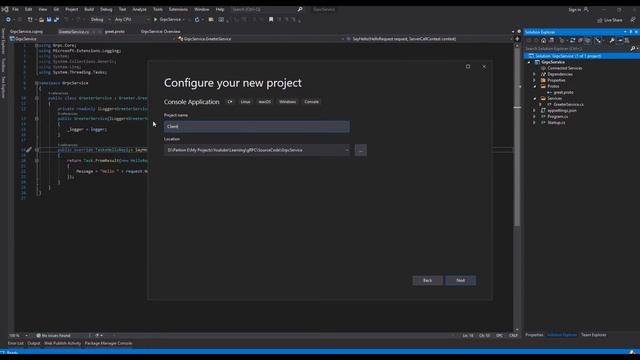Collapse the Services folder
The image size is (640, 360).
534,98
